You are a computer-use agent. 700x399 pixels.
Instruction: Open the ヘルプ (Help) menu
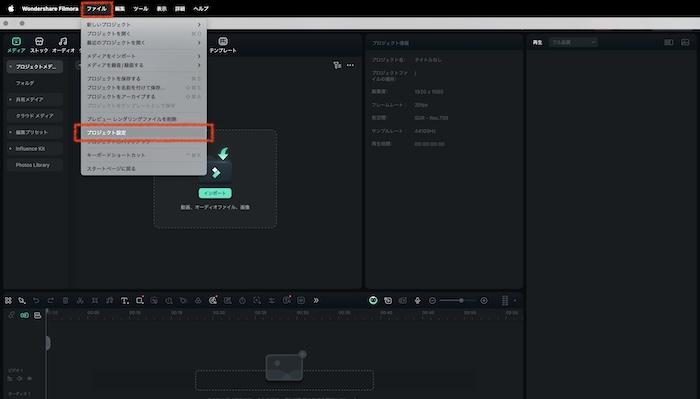(201, 8)
